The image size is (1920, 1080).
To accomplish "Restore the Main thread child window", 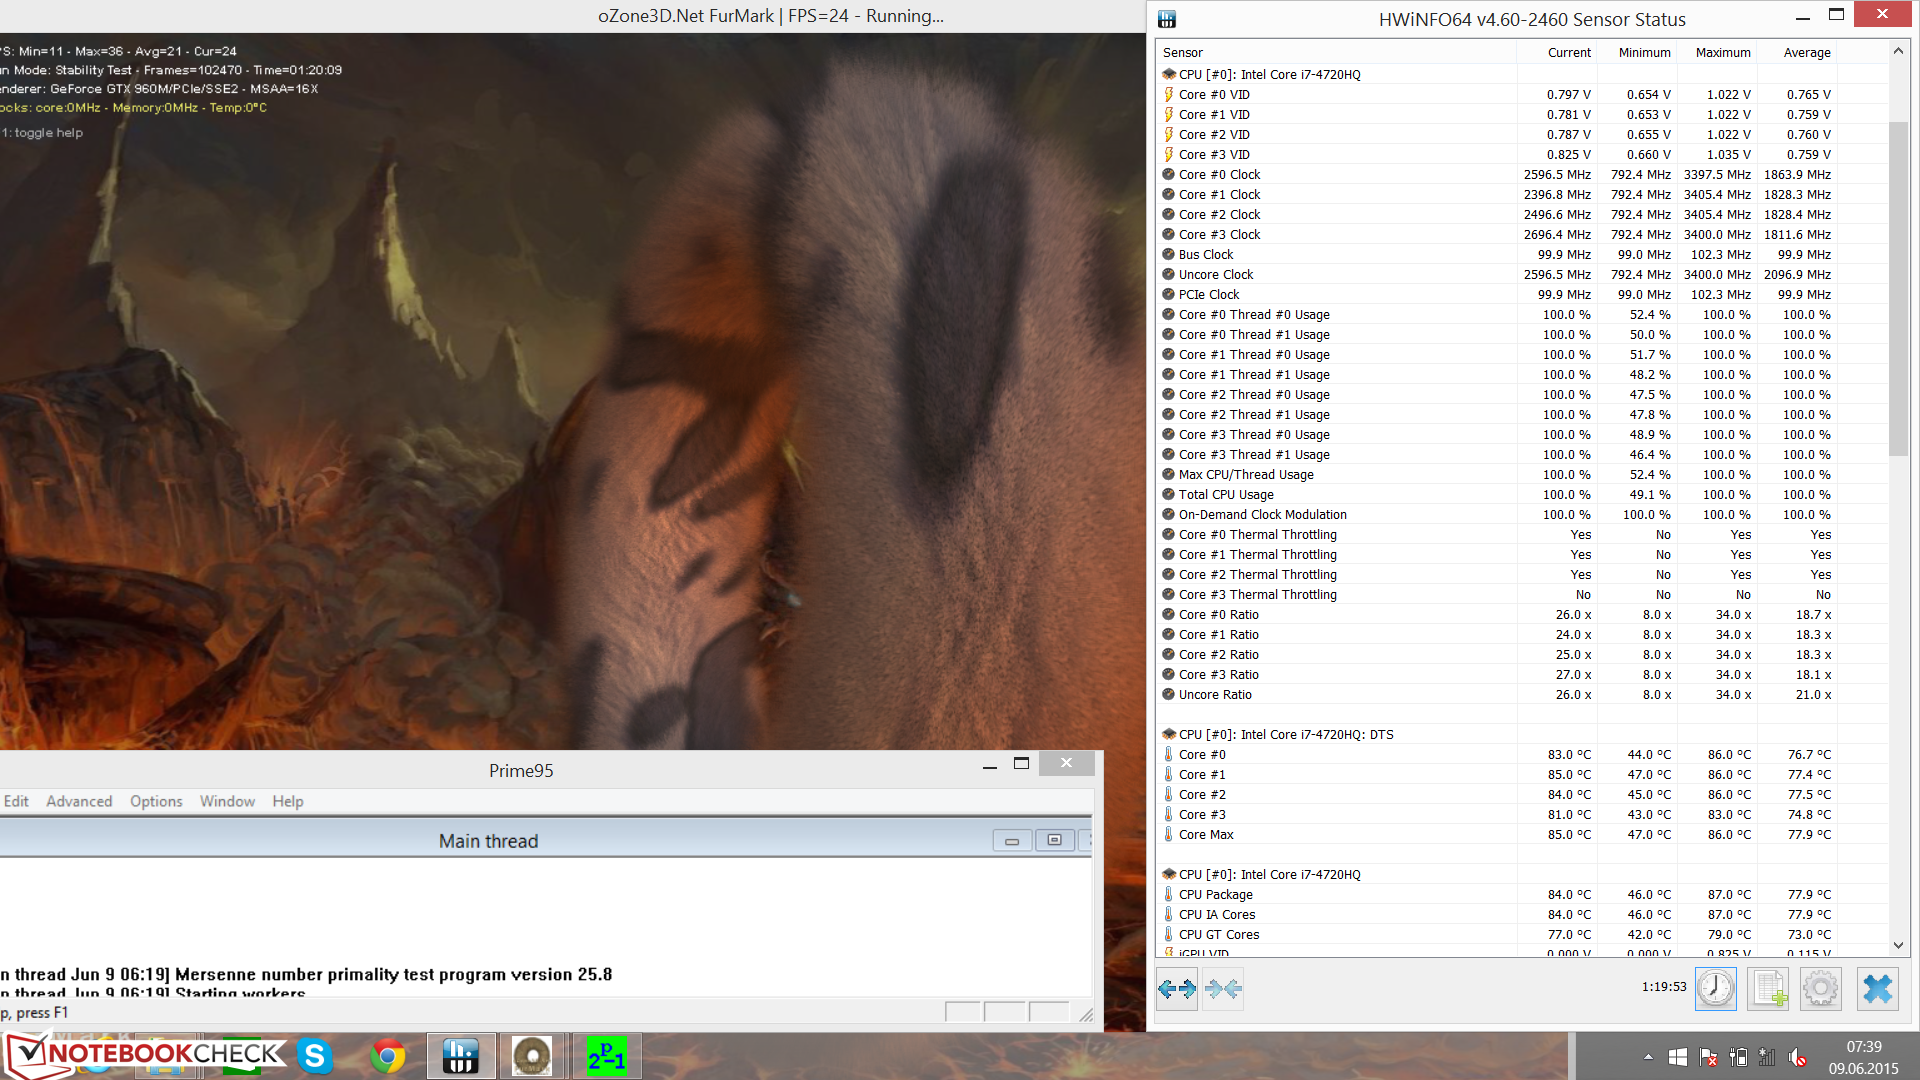I will click(x=1054, y=841).
